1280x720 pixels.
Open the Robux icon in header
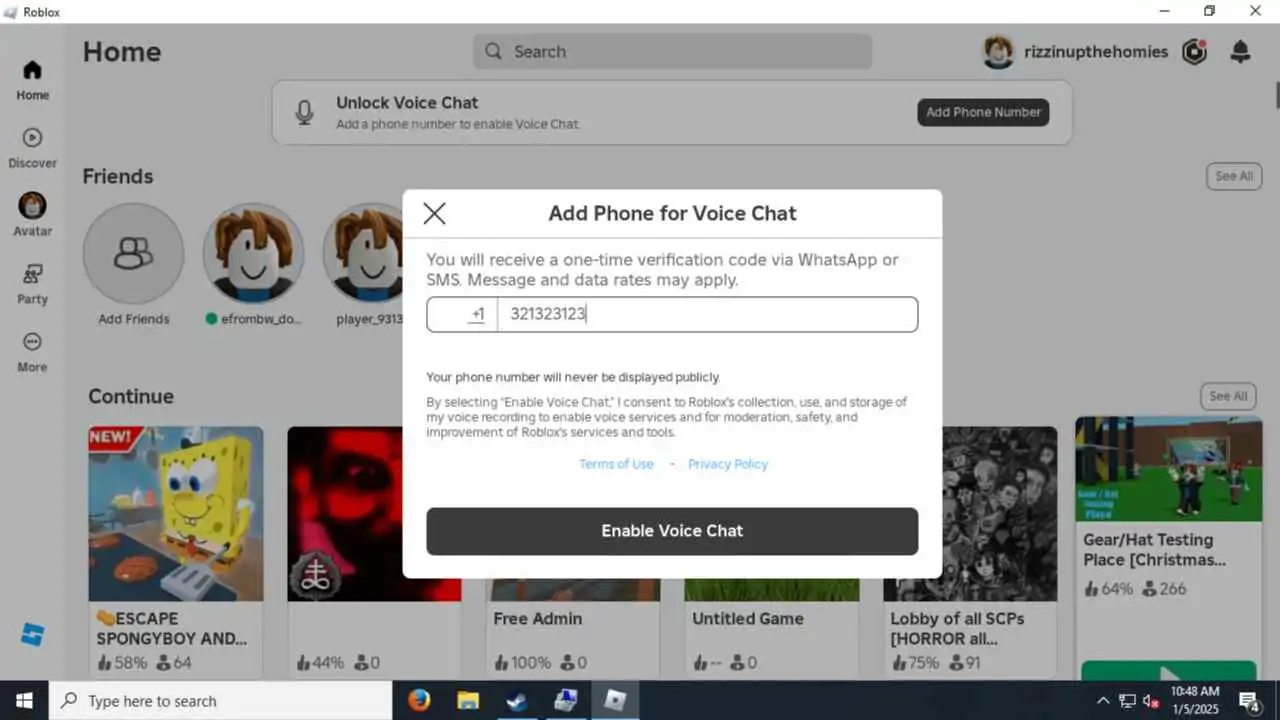1194,52
